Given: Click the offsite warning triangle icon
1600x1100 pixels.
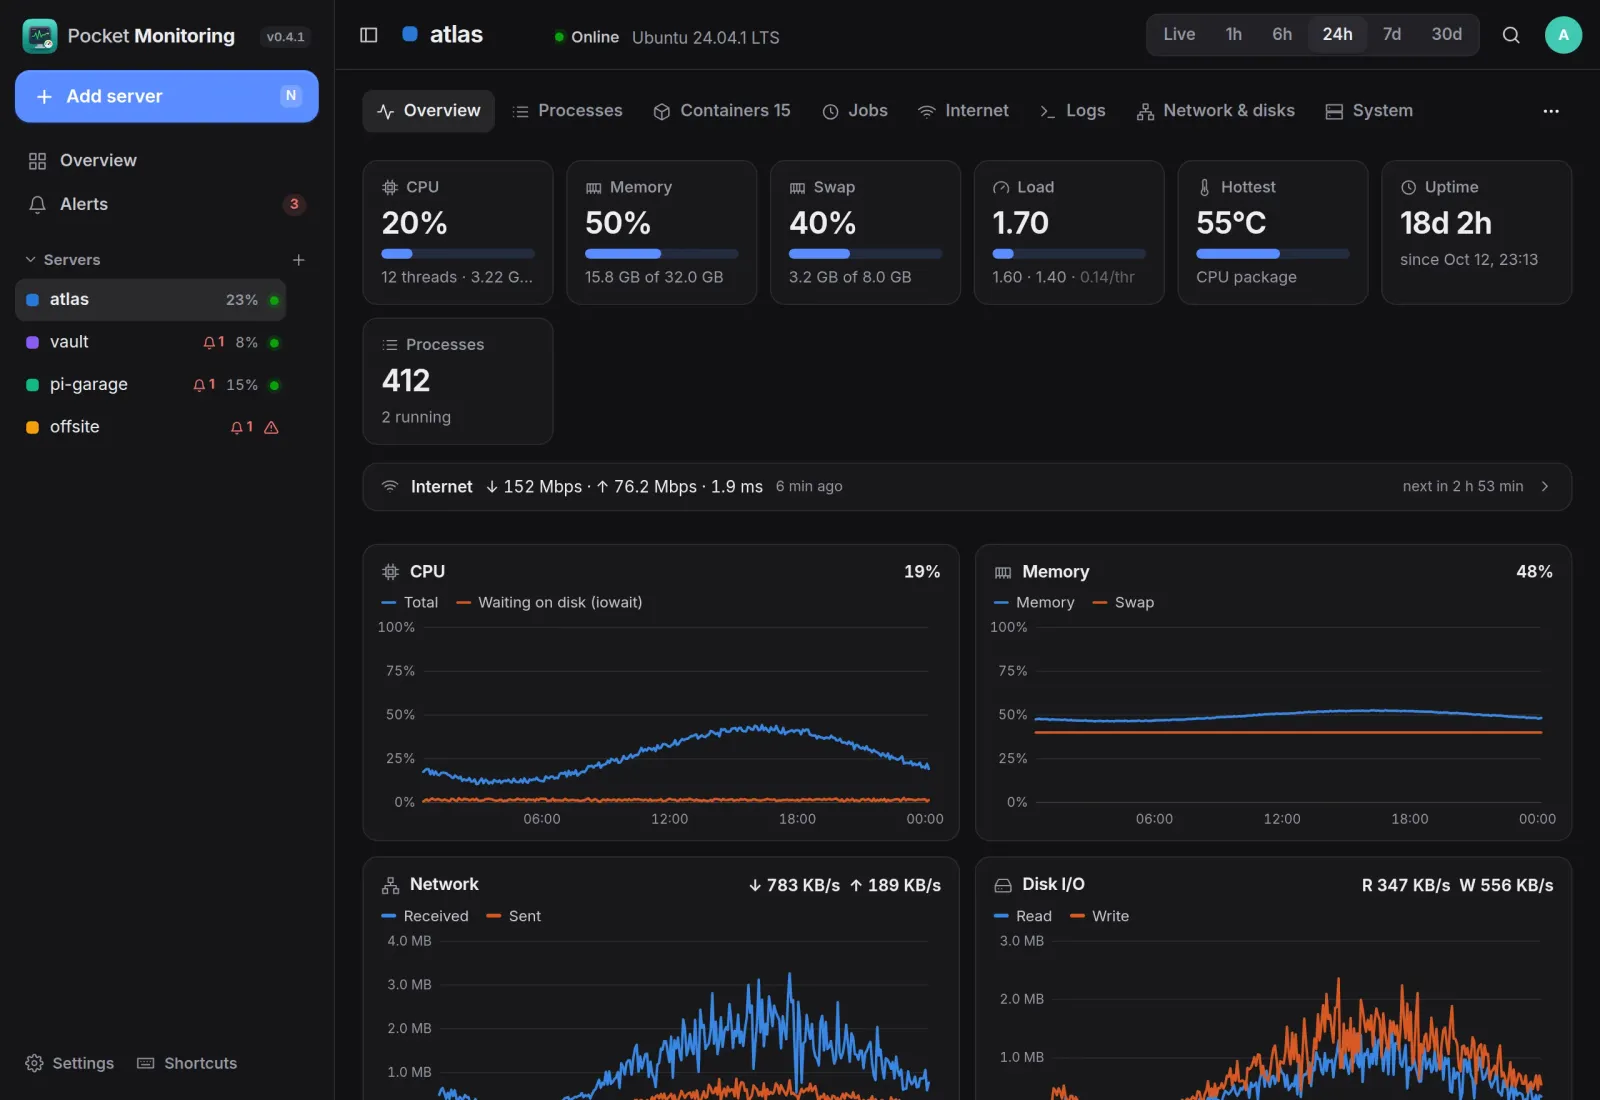Looking at the screenshot, I should coord(271,427).
